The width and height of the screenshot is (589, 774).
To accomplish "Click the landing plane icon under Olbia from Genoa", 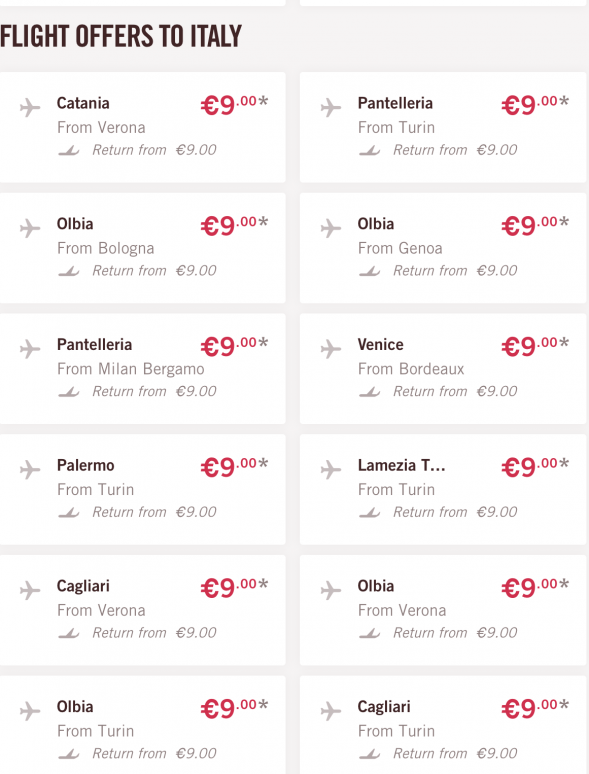I will click(370, 271).
